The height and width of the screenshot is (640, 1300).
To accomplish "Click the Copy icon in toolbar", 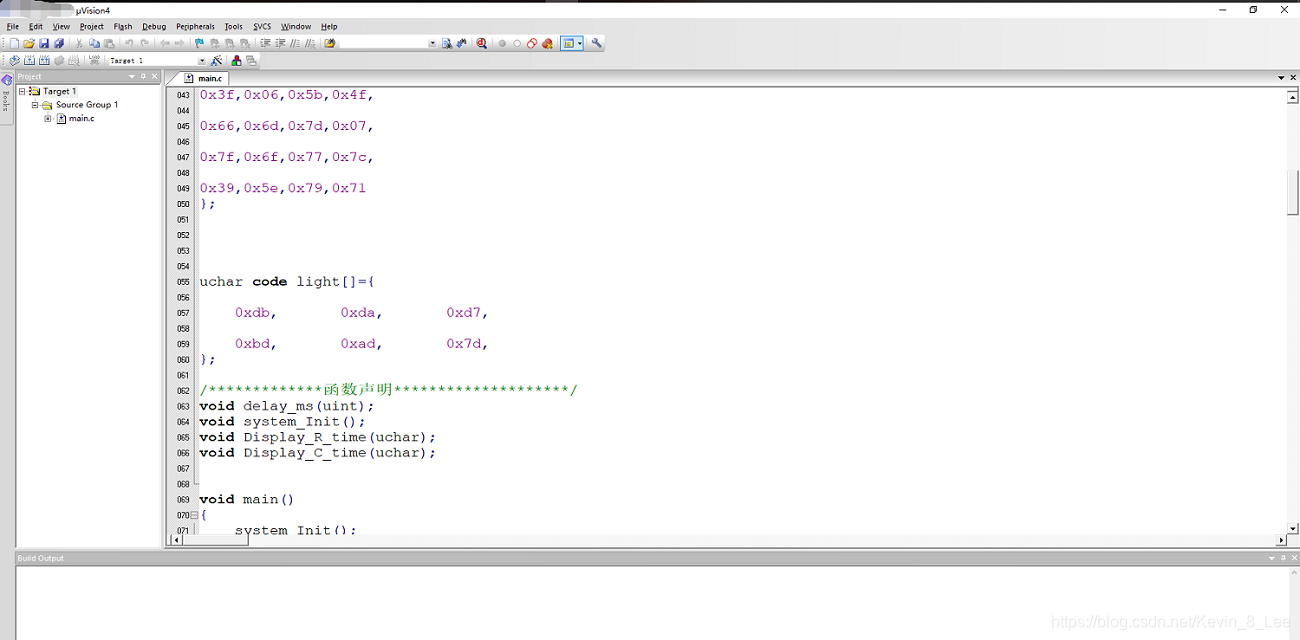I will 94,43.
